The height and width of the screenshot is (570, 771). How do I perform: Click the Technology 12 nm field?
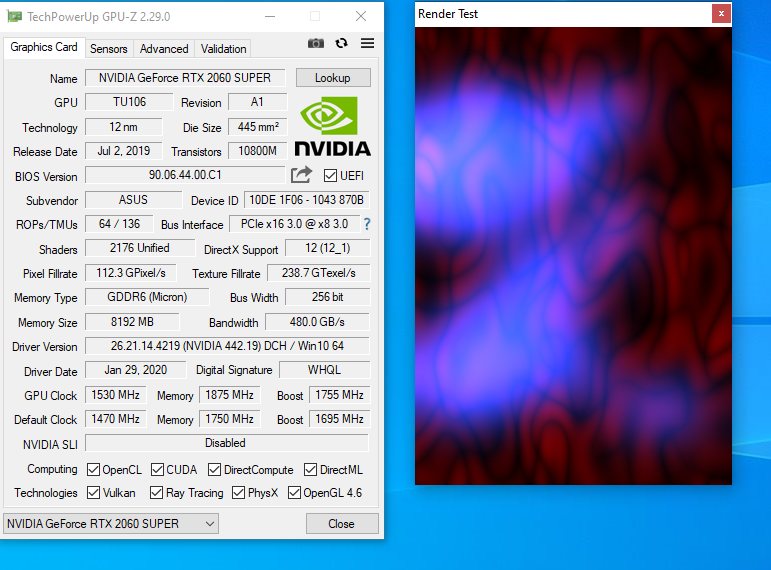(x=123, y=127)
